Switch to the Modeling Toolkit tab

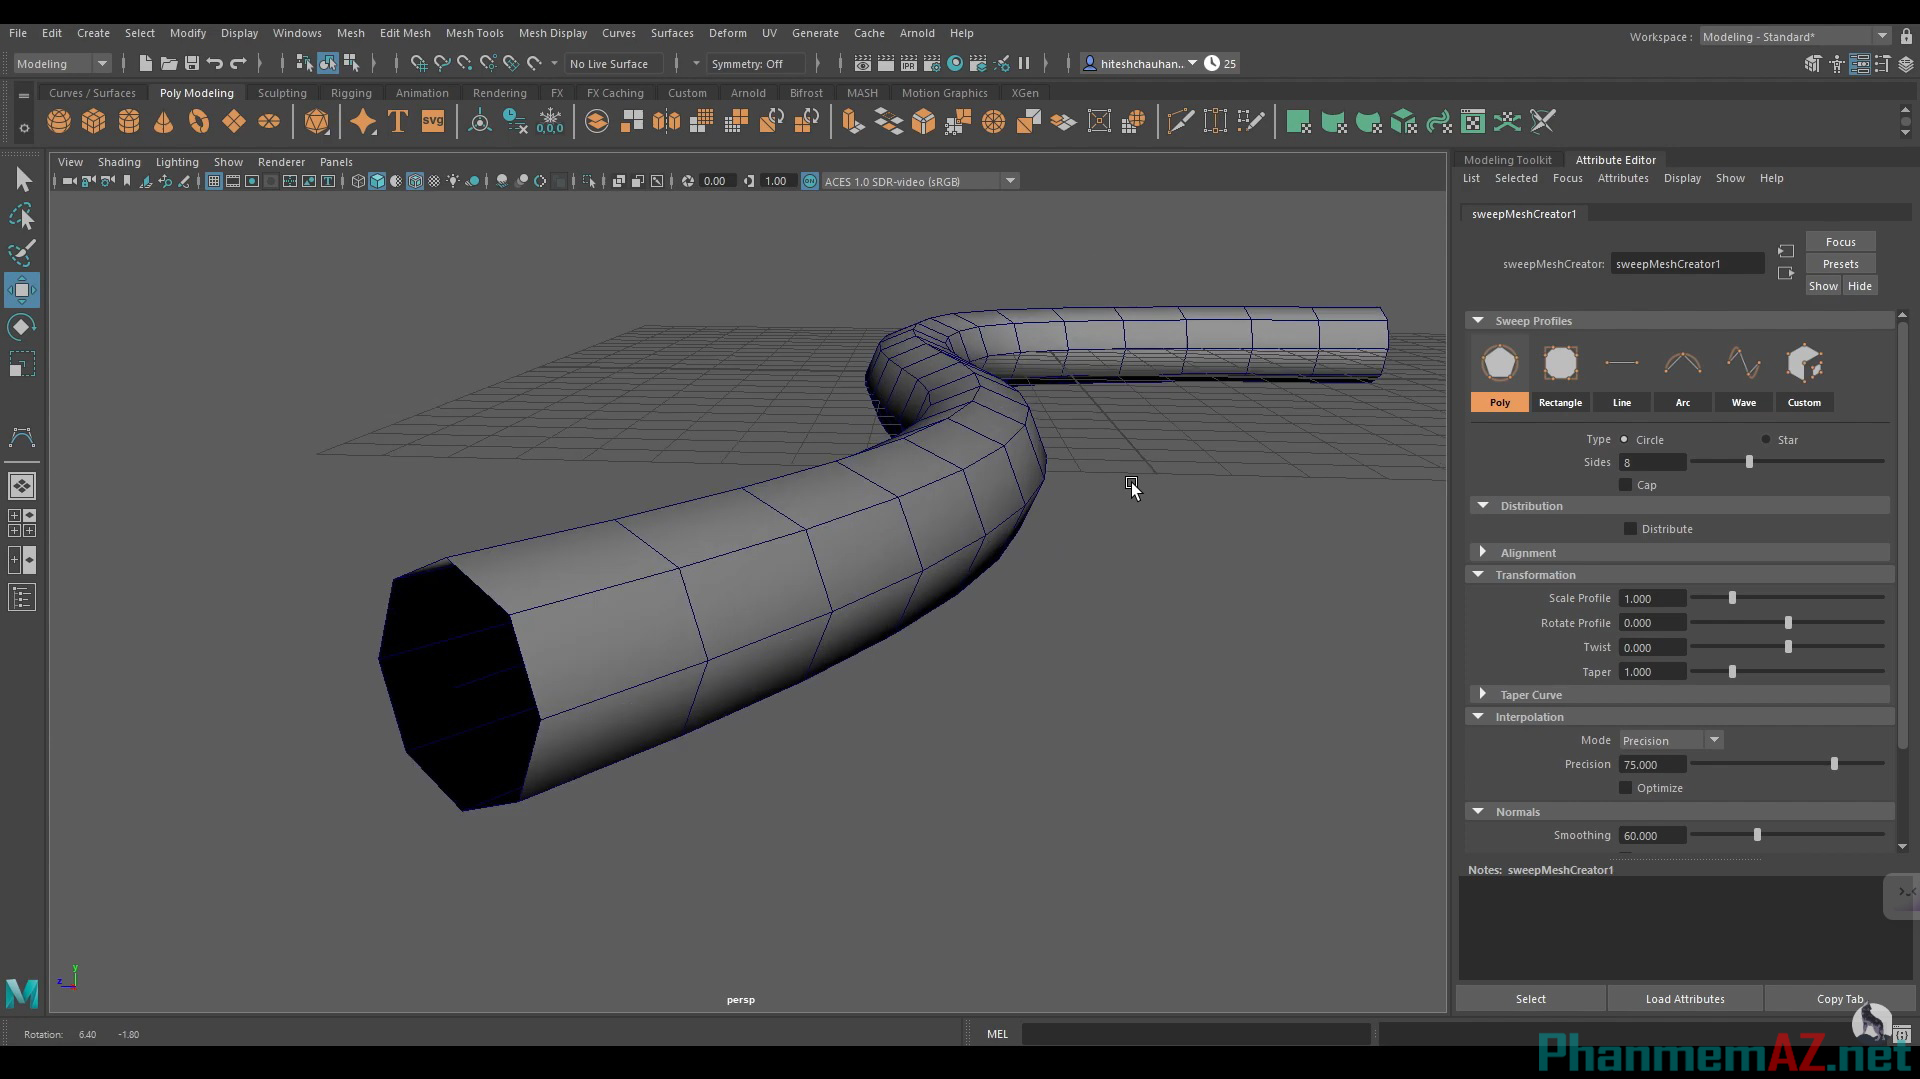pyautogui.click(x=1508, y=159)
